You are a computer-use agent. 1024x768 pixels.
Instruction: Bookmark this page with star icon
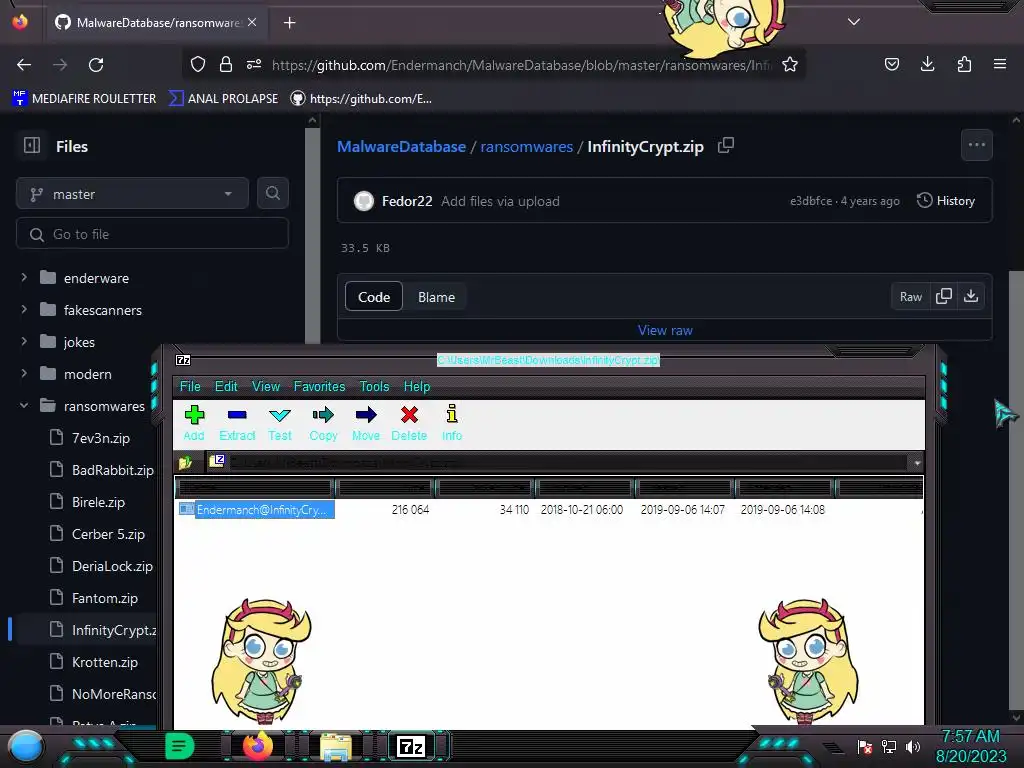click(x=790, y=65)
